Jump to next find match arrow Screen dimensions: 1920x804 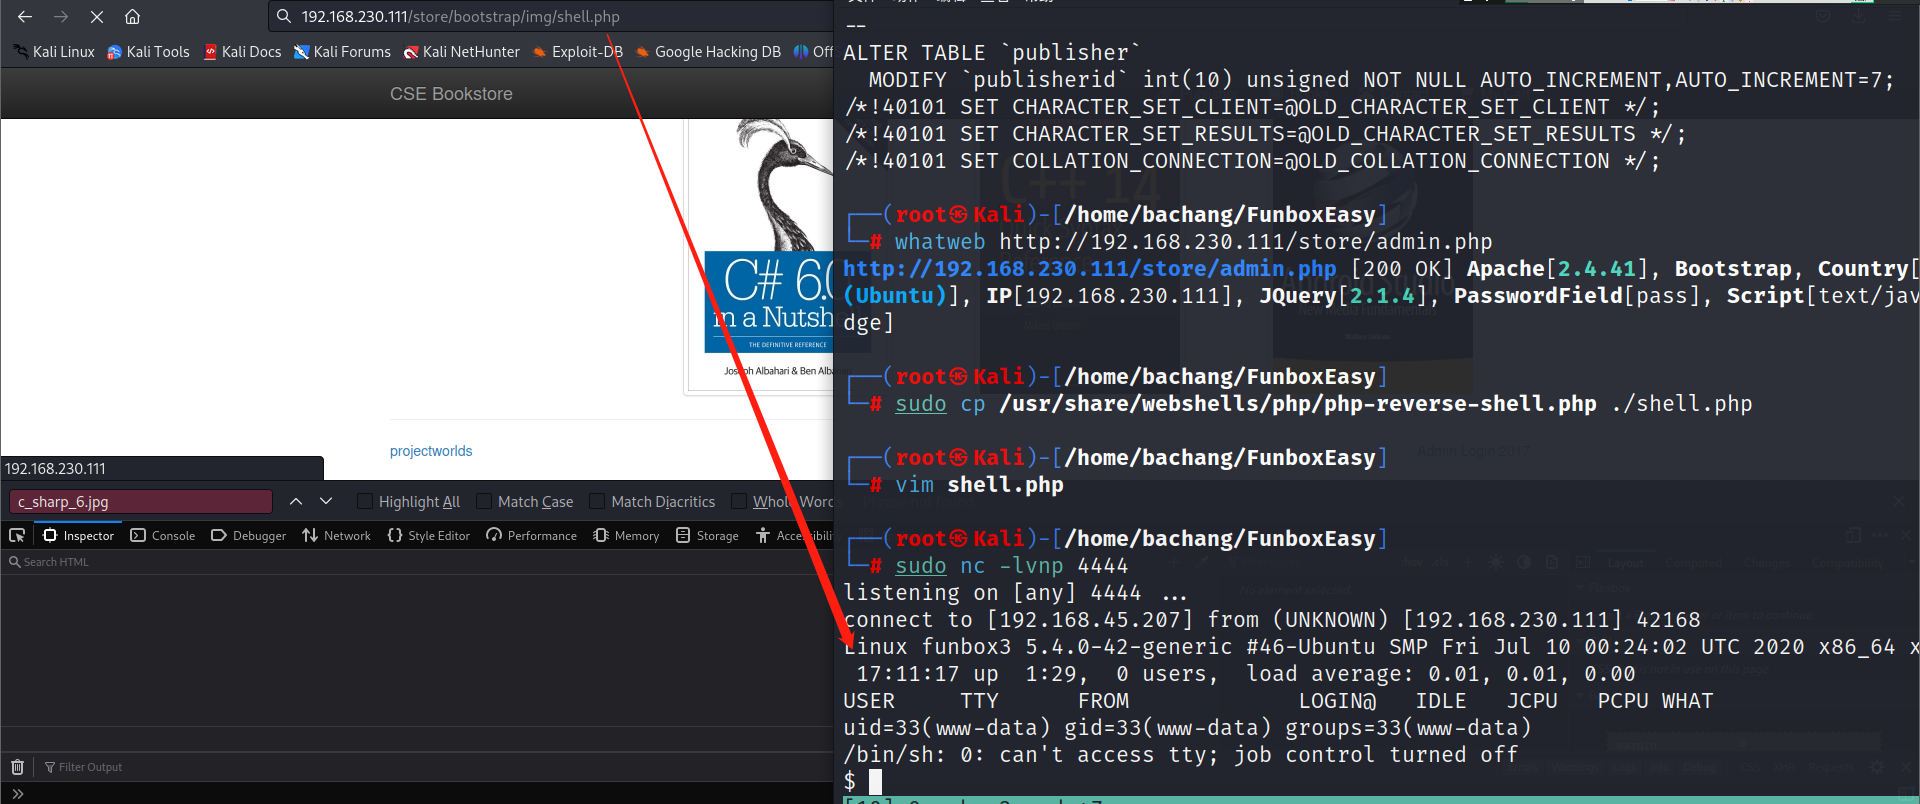click(326, 501)
